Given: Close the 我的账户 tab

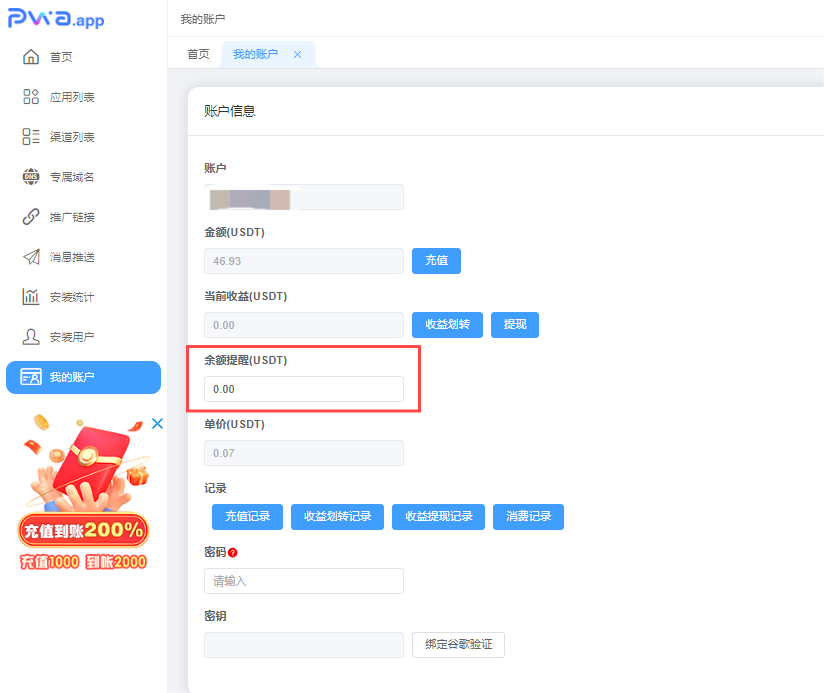Looking at the screenshot, I should tap(297, 55).
